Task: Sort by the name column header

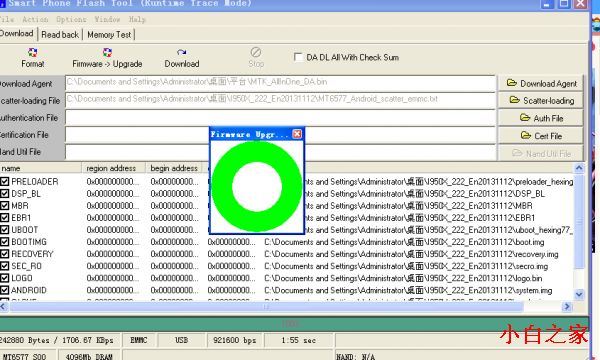Action: 41,168
